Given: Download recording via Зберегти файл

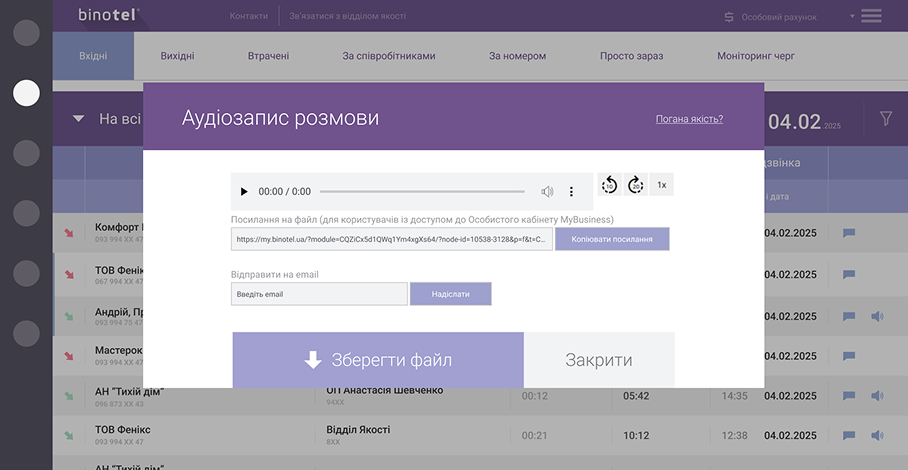Looking at the screenshot, I should [378, 360].
